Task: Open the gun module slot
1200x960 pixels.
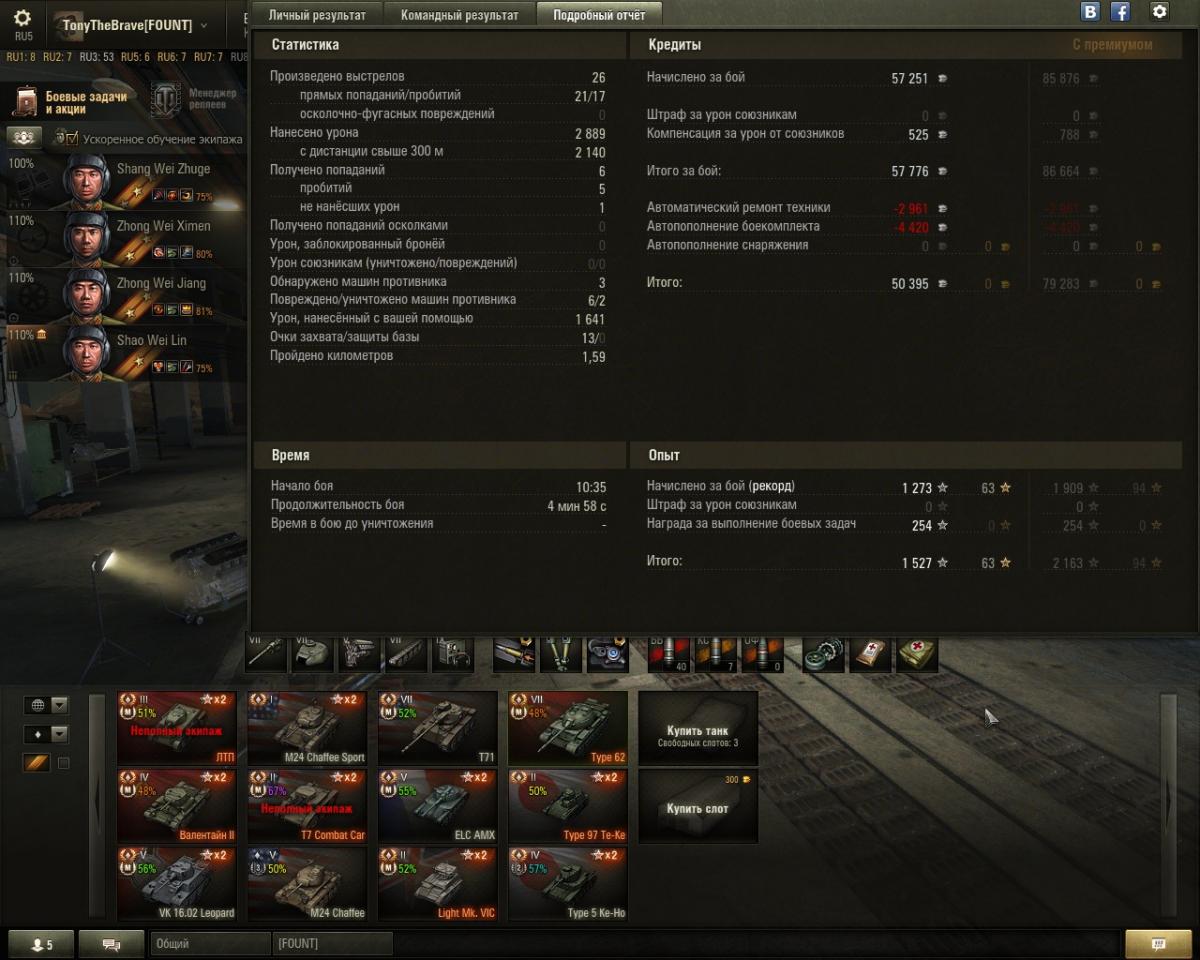Action: pyautogui.click(x=266, y=653)
